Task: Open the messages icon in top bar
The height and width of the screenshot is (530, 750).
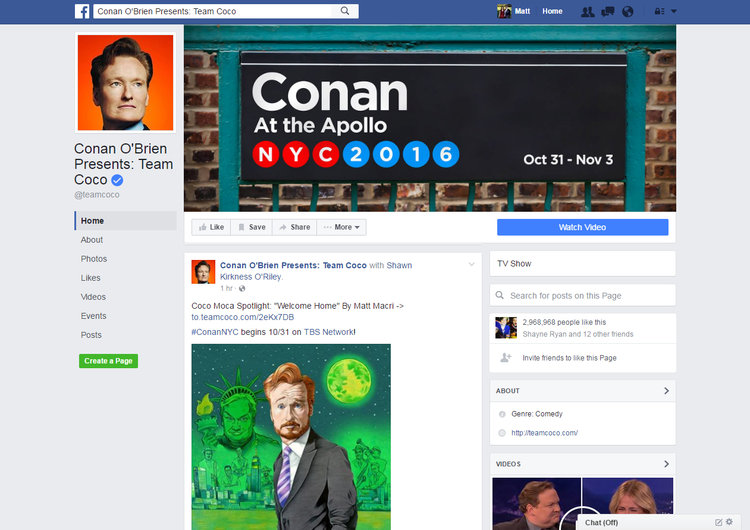Action: [607, 11]
